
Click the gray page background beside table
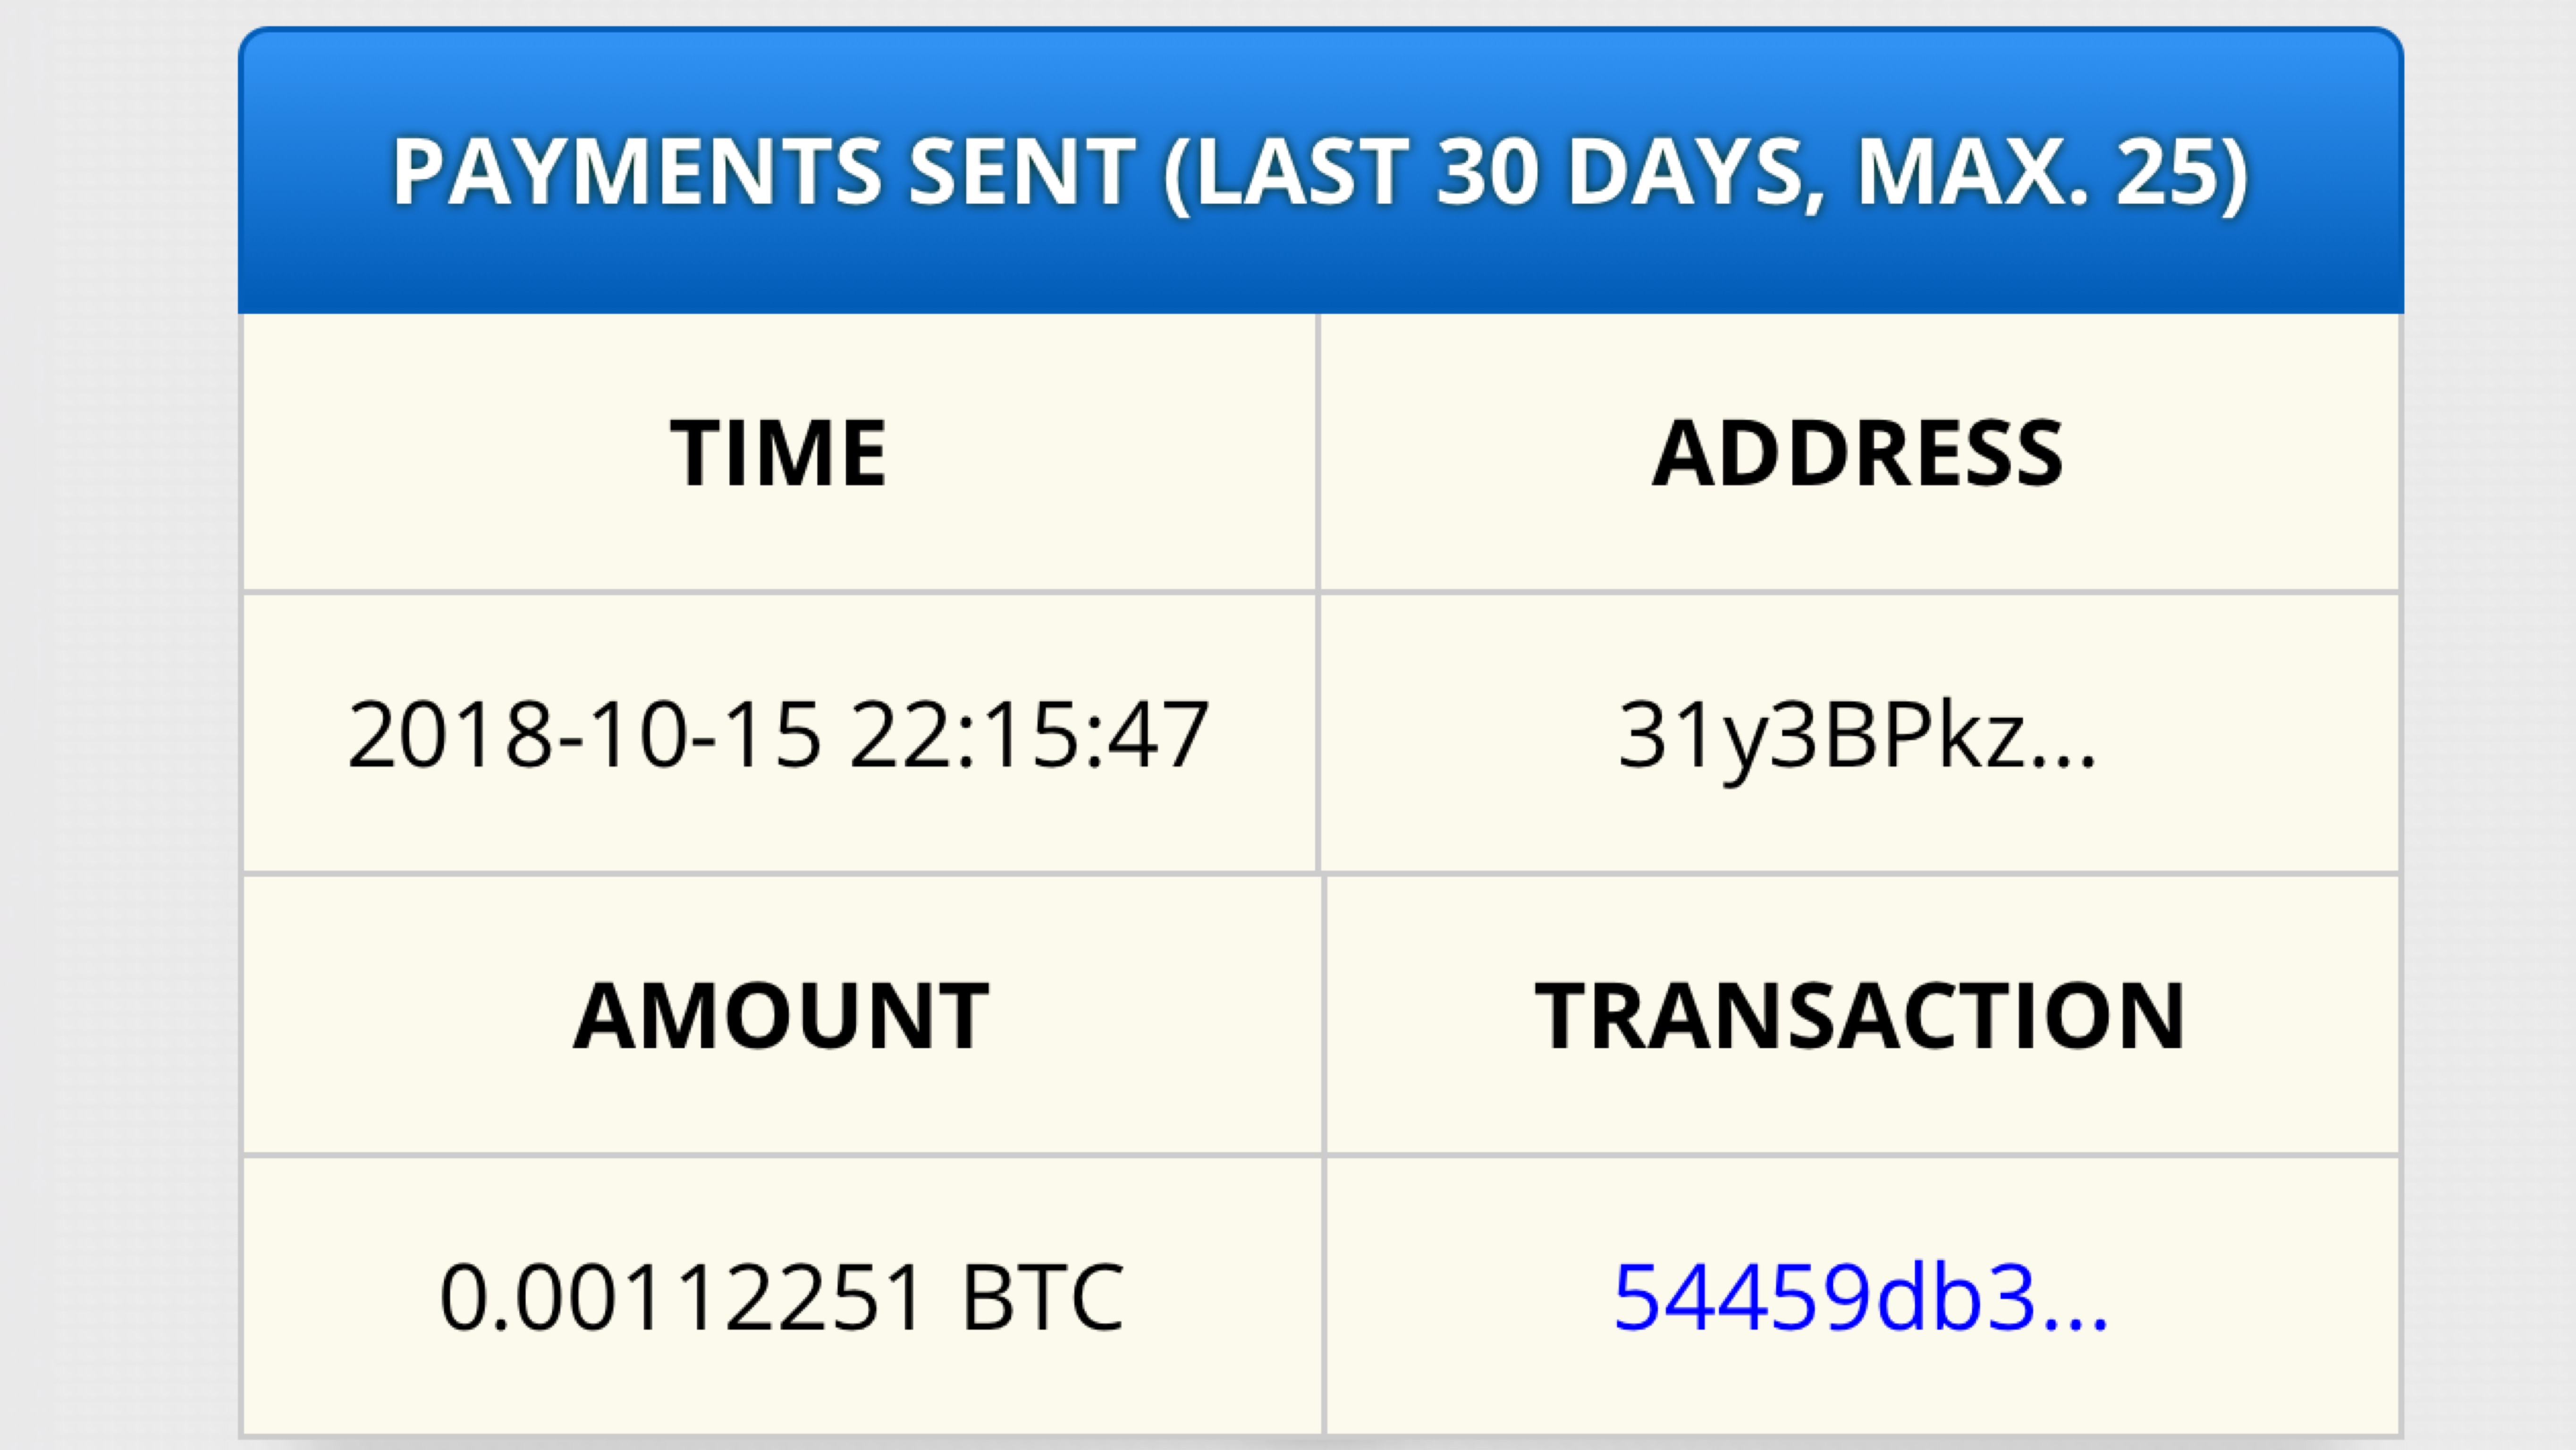pyautogui.click(x=118, y=725)
